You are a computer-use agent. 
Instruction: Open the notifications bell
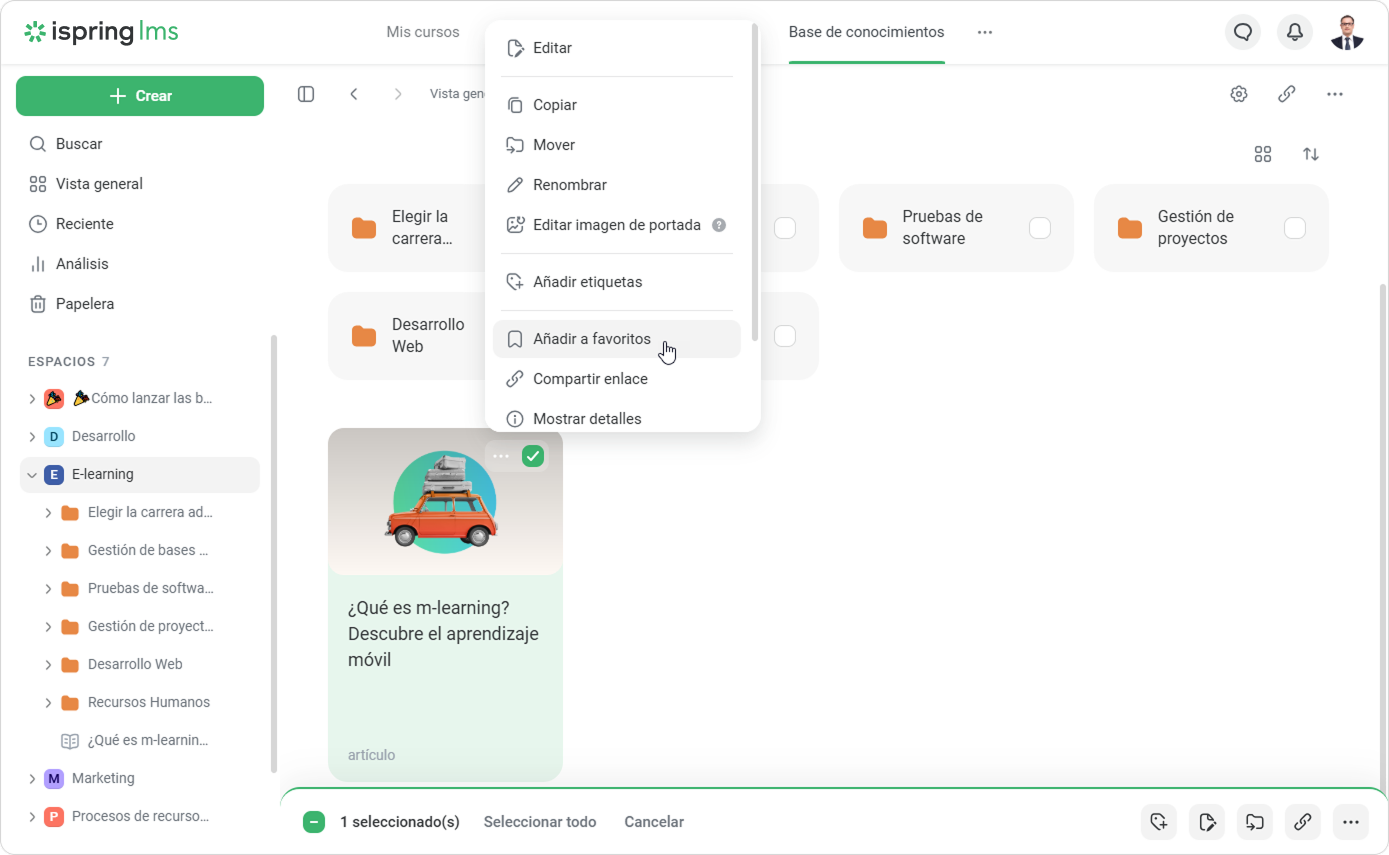1295,32
